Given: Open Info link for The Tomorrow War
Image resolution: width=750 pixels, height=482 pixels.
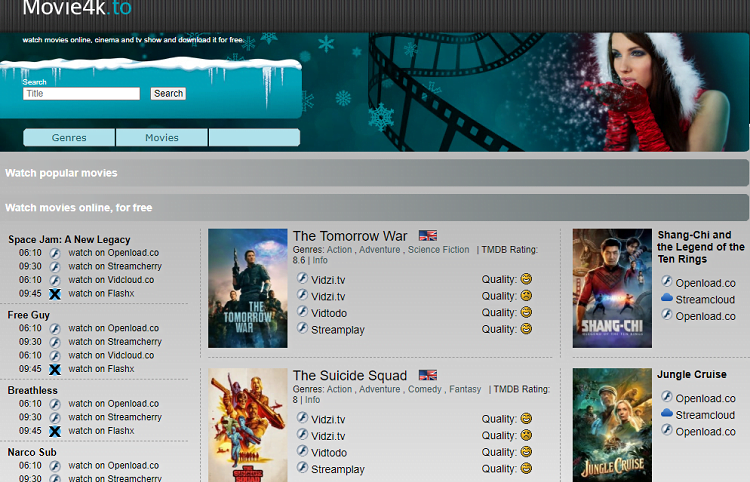Looking at the screenshot, I should click(x=320, y=260).
